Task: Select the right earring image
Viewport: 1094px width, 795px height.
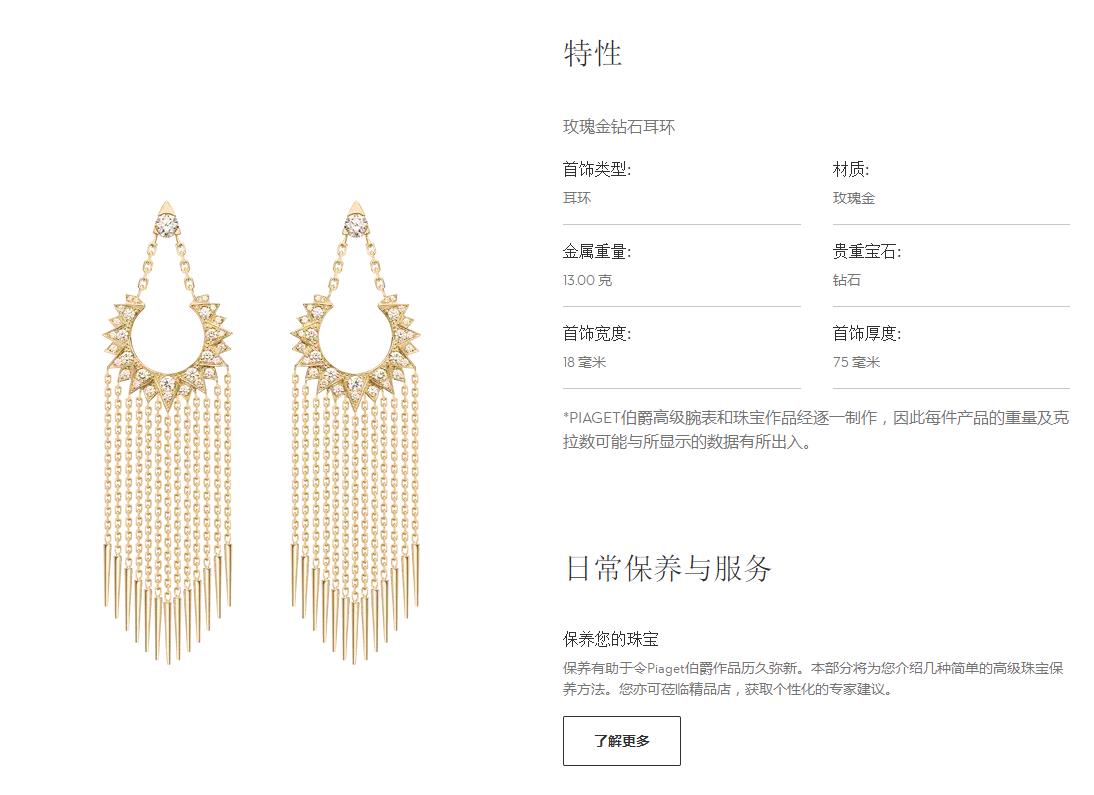Action: pyautogui.click(x=356, y=432)
